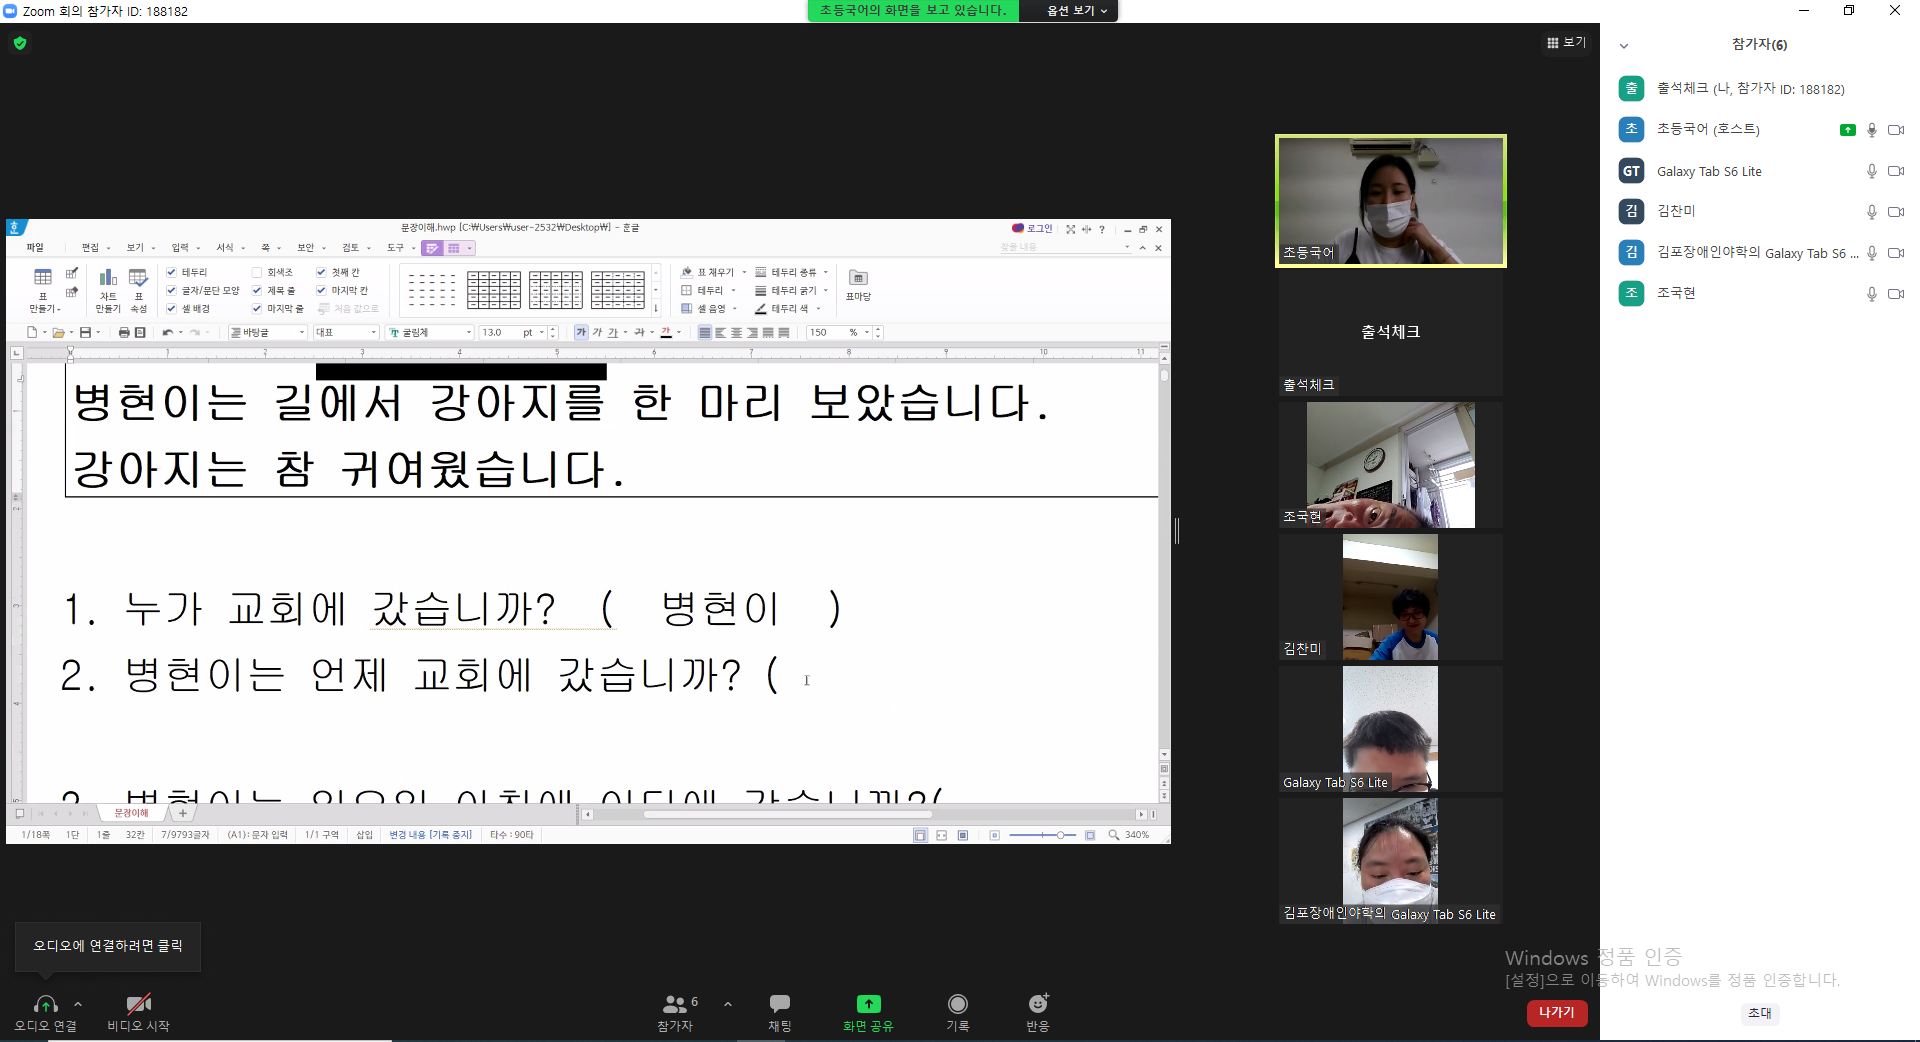Collapse the 참가자(6) panel chevron
The width and height of the screenshot is (1920, 1042).
pos(1624,45)
